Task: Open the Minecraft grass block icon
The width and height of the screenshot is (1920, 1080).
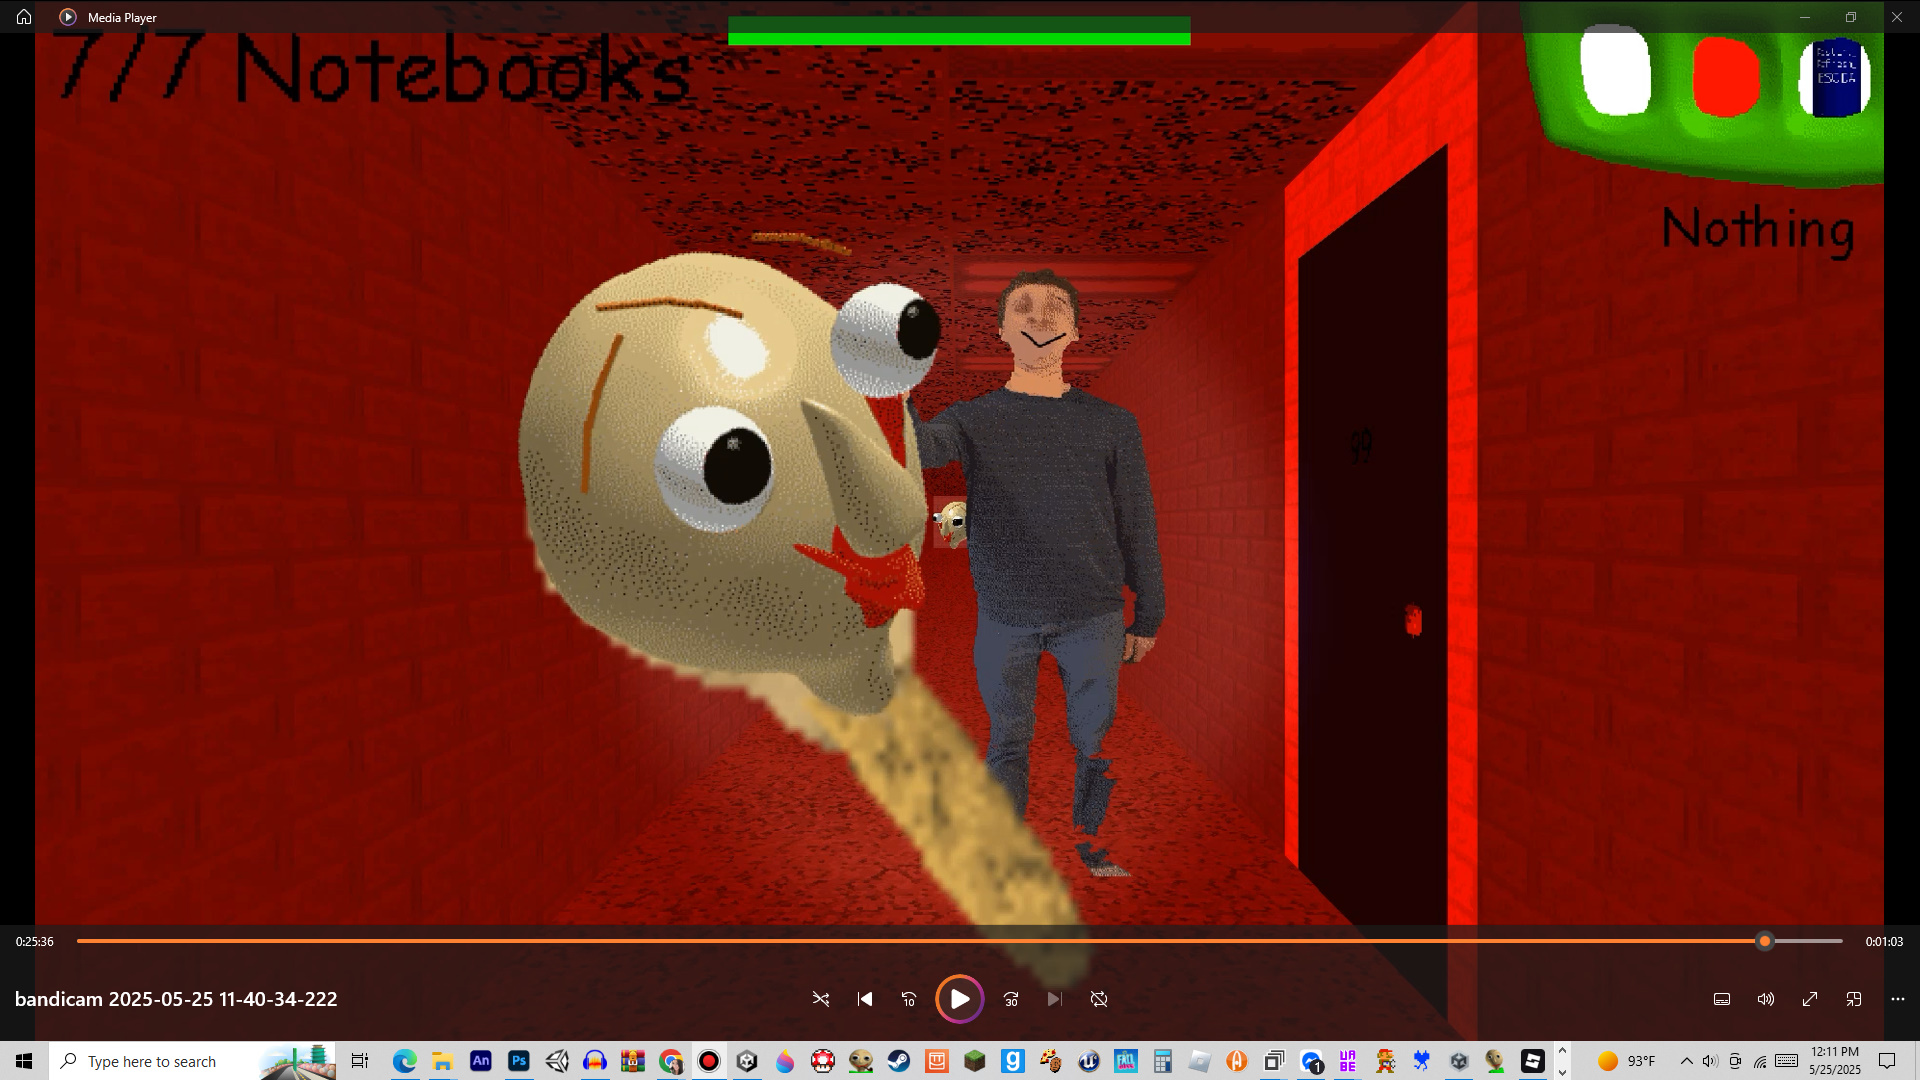Action: coord(975,1061)
